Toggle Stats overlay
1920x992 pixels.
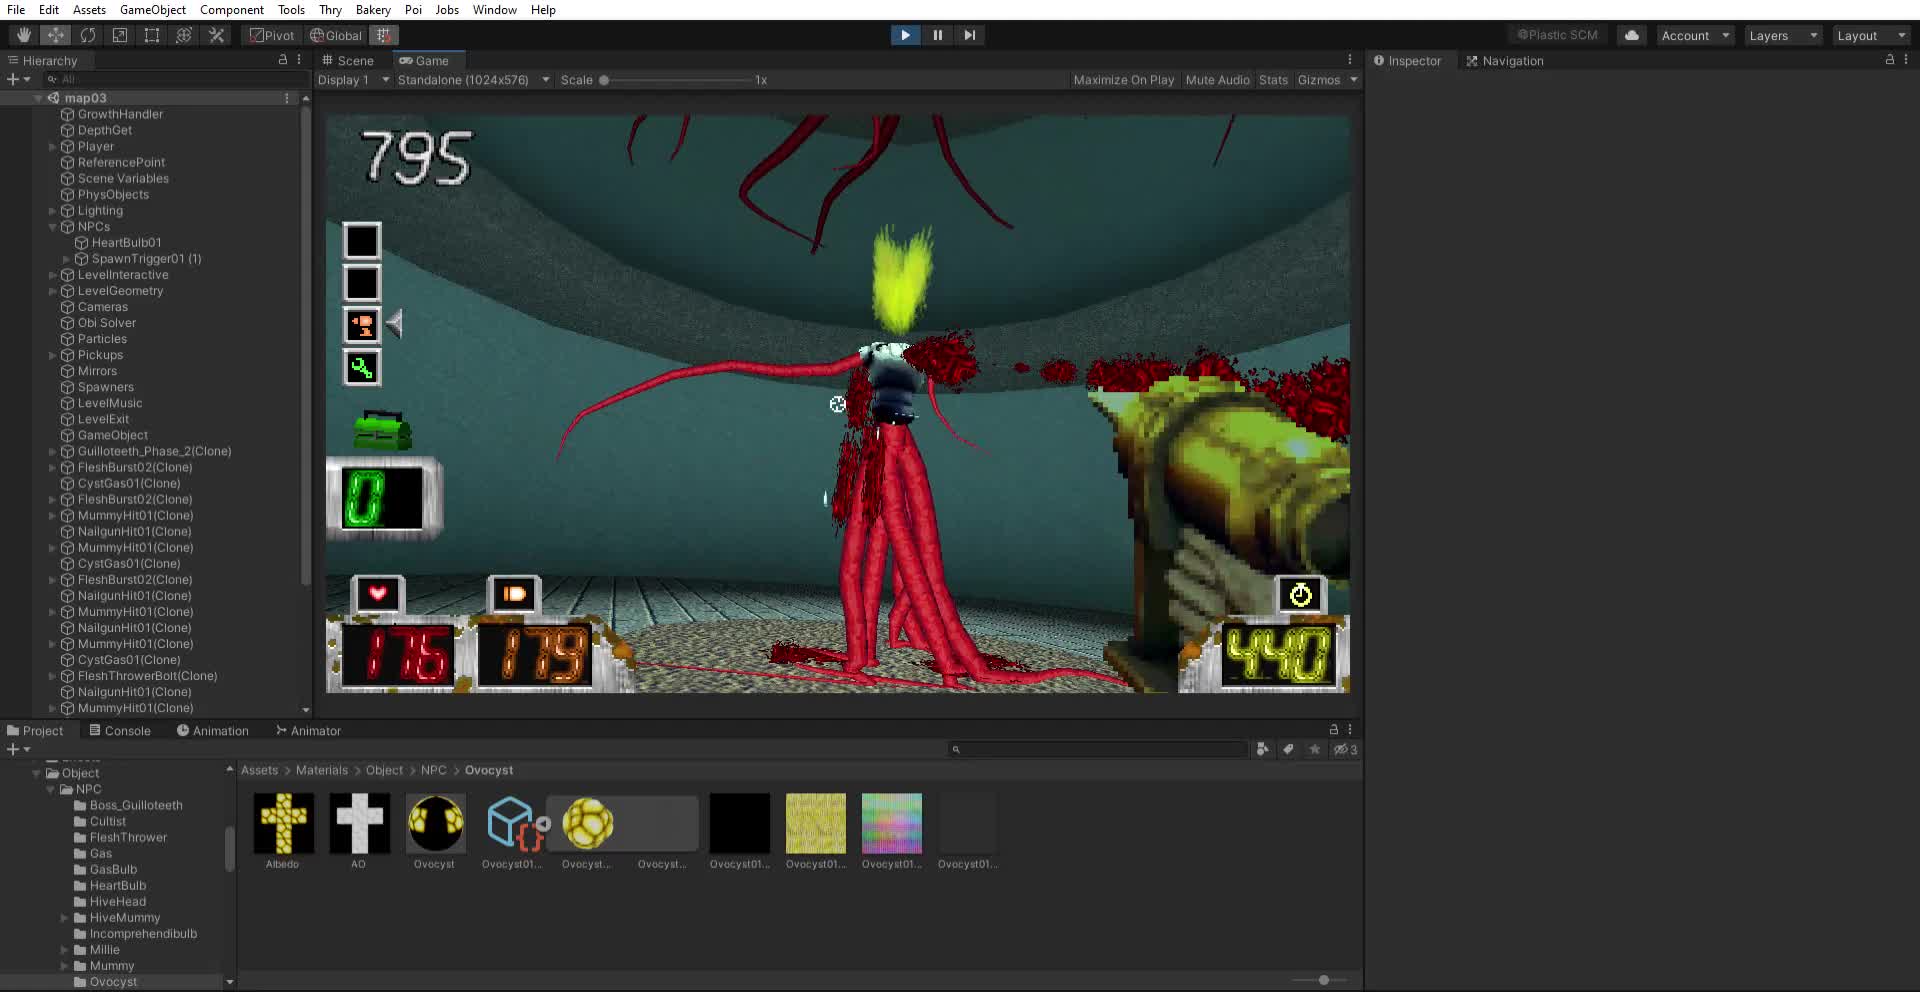1273,80
